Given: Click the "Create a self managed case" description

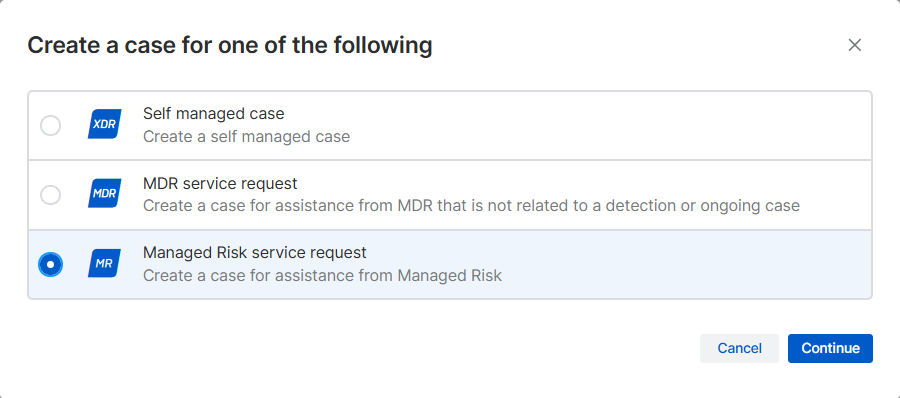Looking at the screenshot, I should tap(246, 137).
